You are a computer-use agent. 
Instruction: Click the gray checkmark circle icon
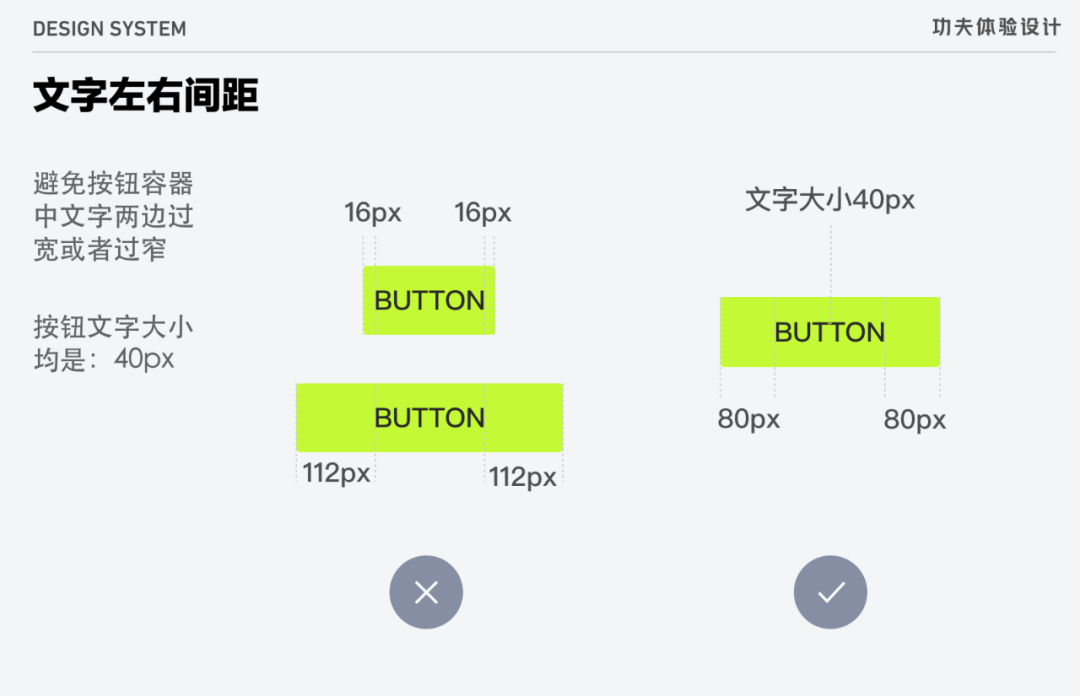(830, 592)
